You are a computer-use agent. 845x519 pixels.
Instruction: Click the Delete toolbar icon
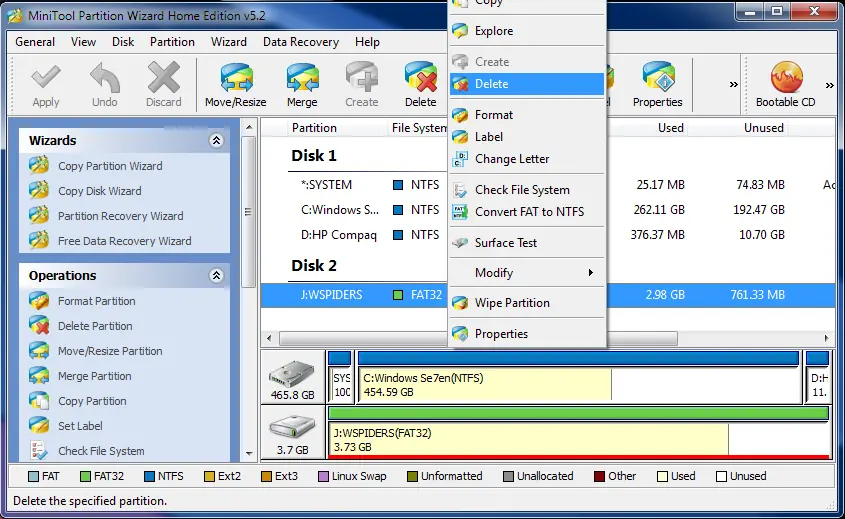coord(421,78)
